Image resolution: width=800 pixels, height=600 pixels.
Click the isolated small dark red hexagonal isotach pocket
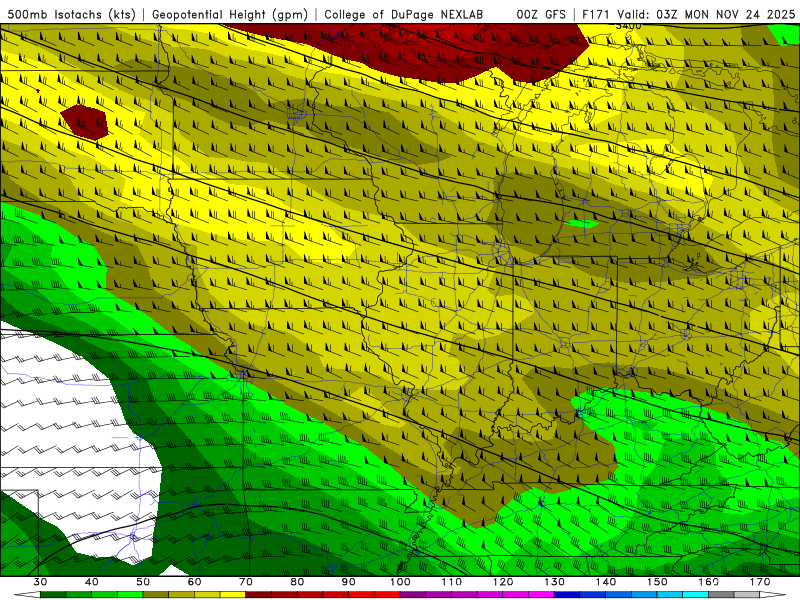coord(85,122)
